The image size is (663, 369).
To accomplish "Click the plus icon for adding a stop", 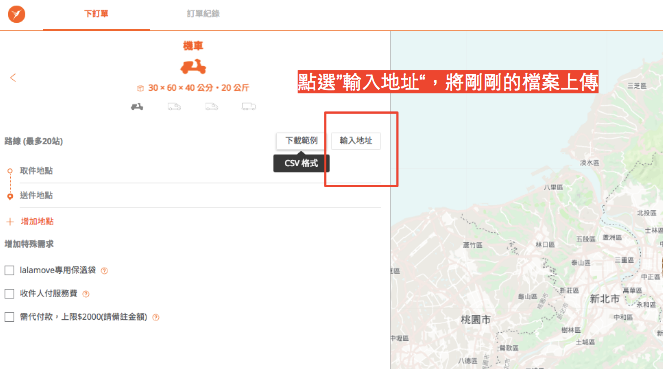I will (x=10, y=221).
